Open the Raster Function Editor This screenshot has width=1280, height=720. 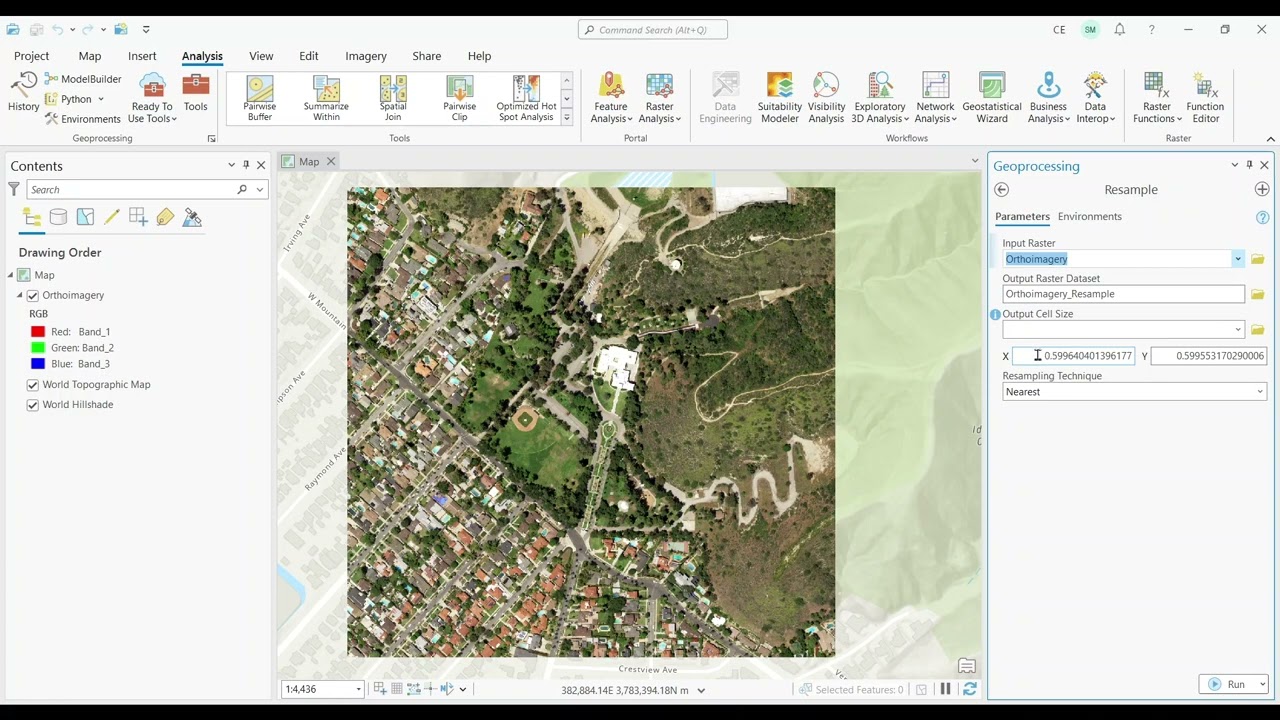[1205, 98]
